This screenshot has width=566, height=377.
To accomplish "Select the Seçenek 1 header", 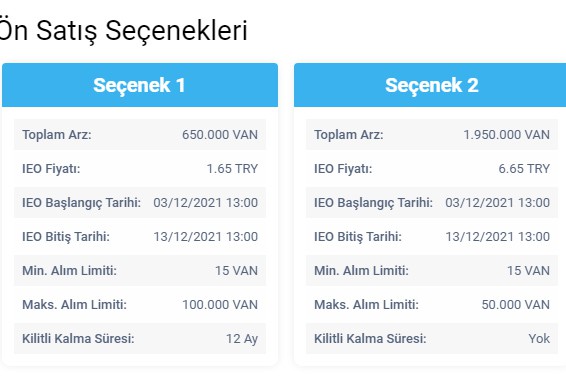I will click(140, 85).
